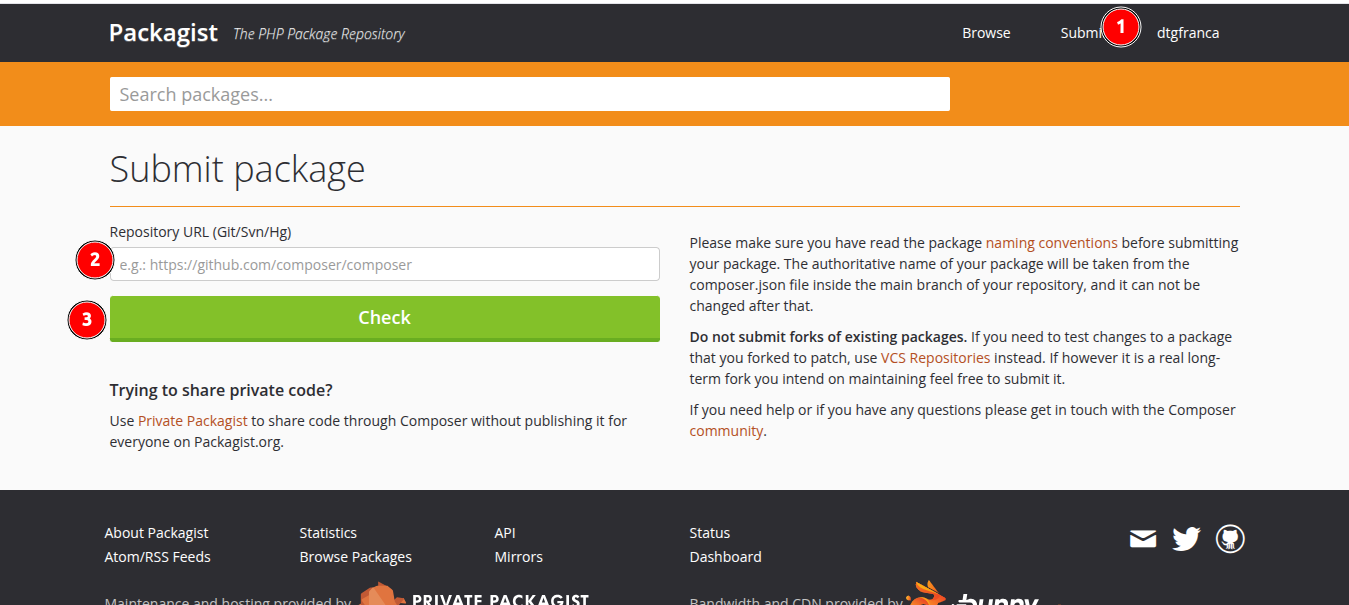The height and width of the screenshot is (605, 1349).
Task: Click the Packagist logo in the header
Action: [x=163, y=33]
